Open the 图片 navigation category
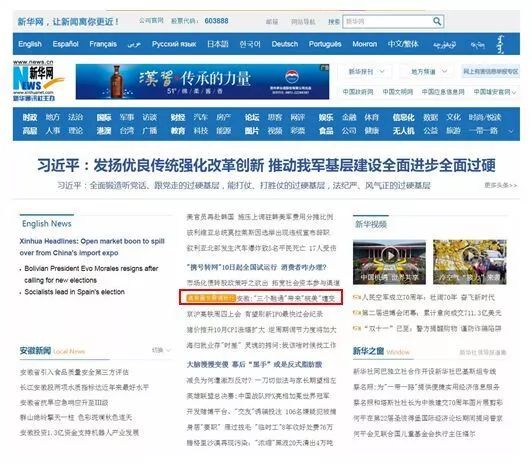Image resolution: width=532 pixels, height=465 pixels. coord(252,131)
